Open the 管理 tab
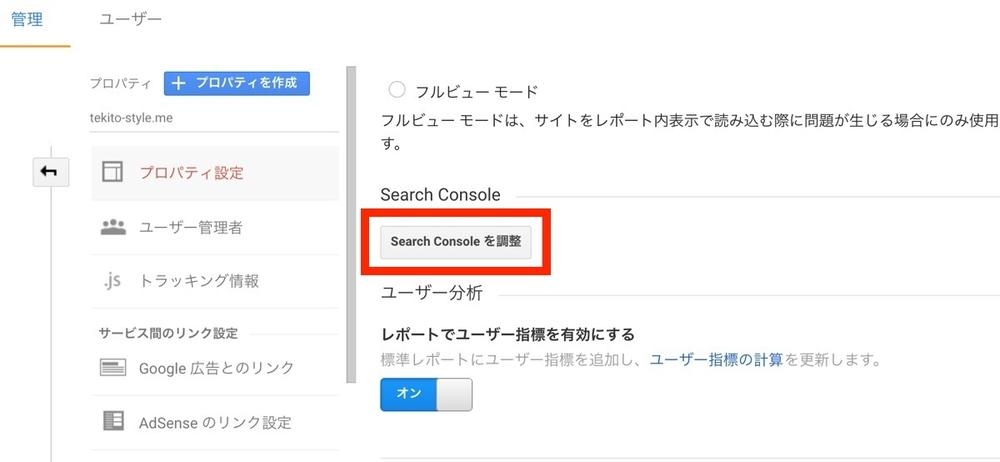The height and width of the screenshot is (462, 1000). coord(27,19)
